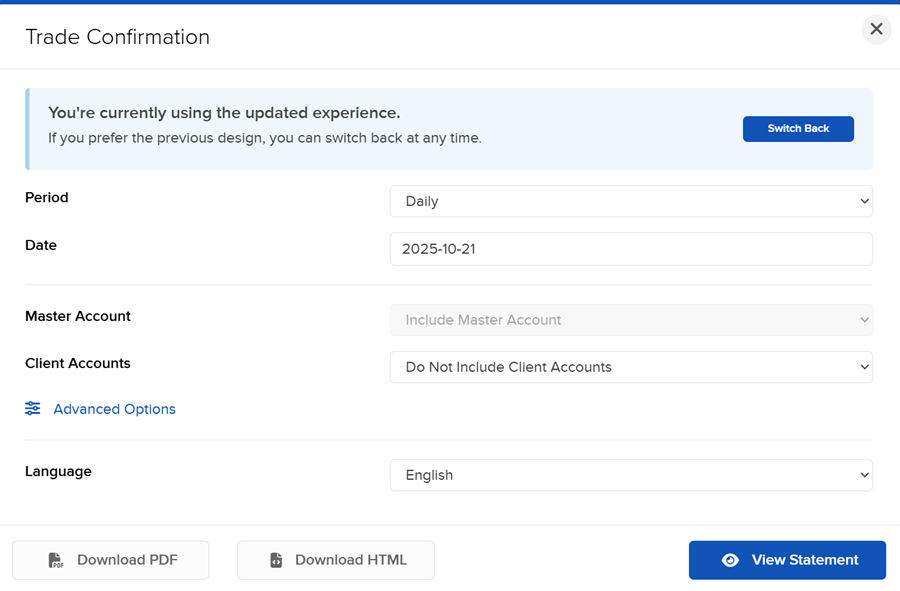This screenshot has width=900, height=591.
Task: Open the Client Accounts dropdown
Action: click(x=630, y=367)
